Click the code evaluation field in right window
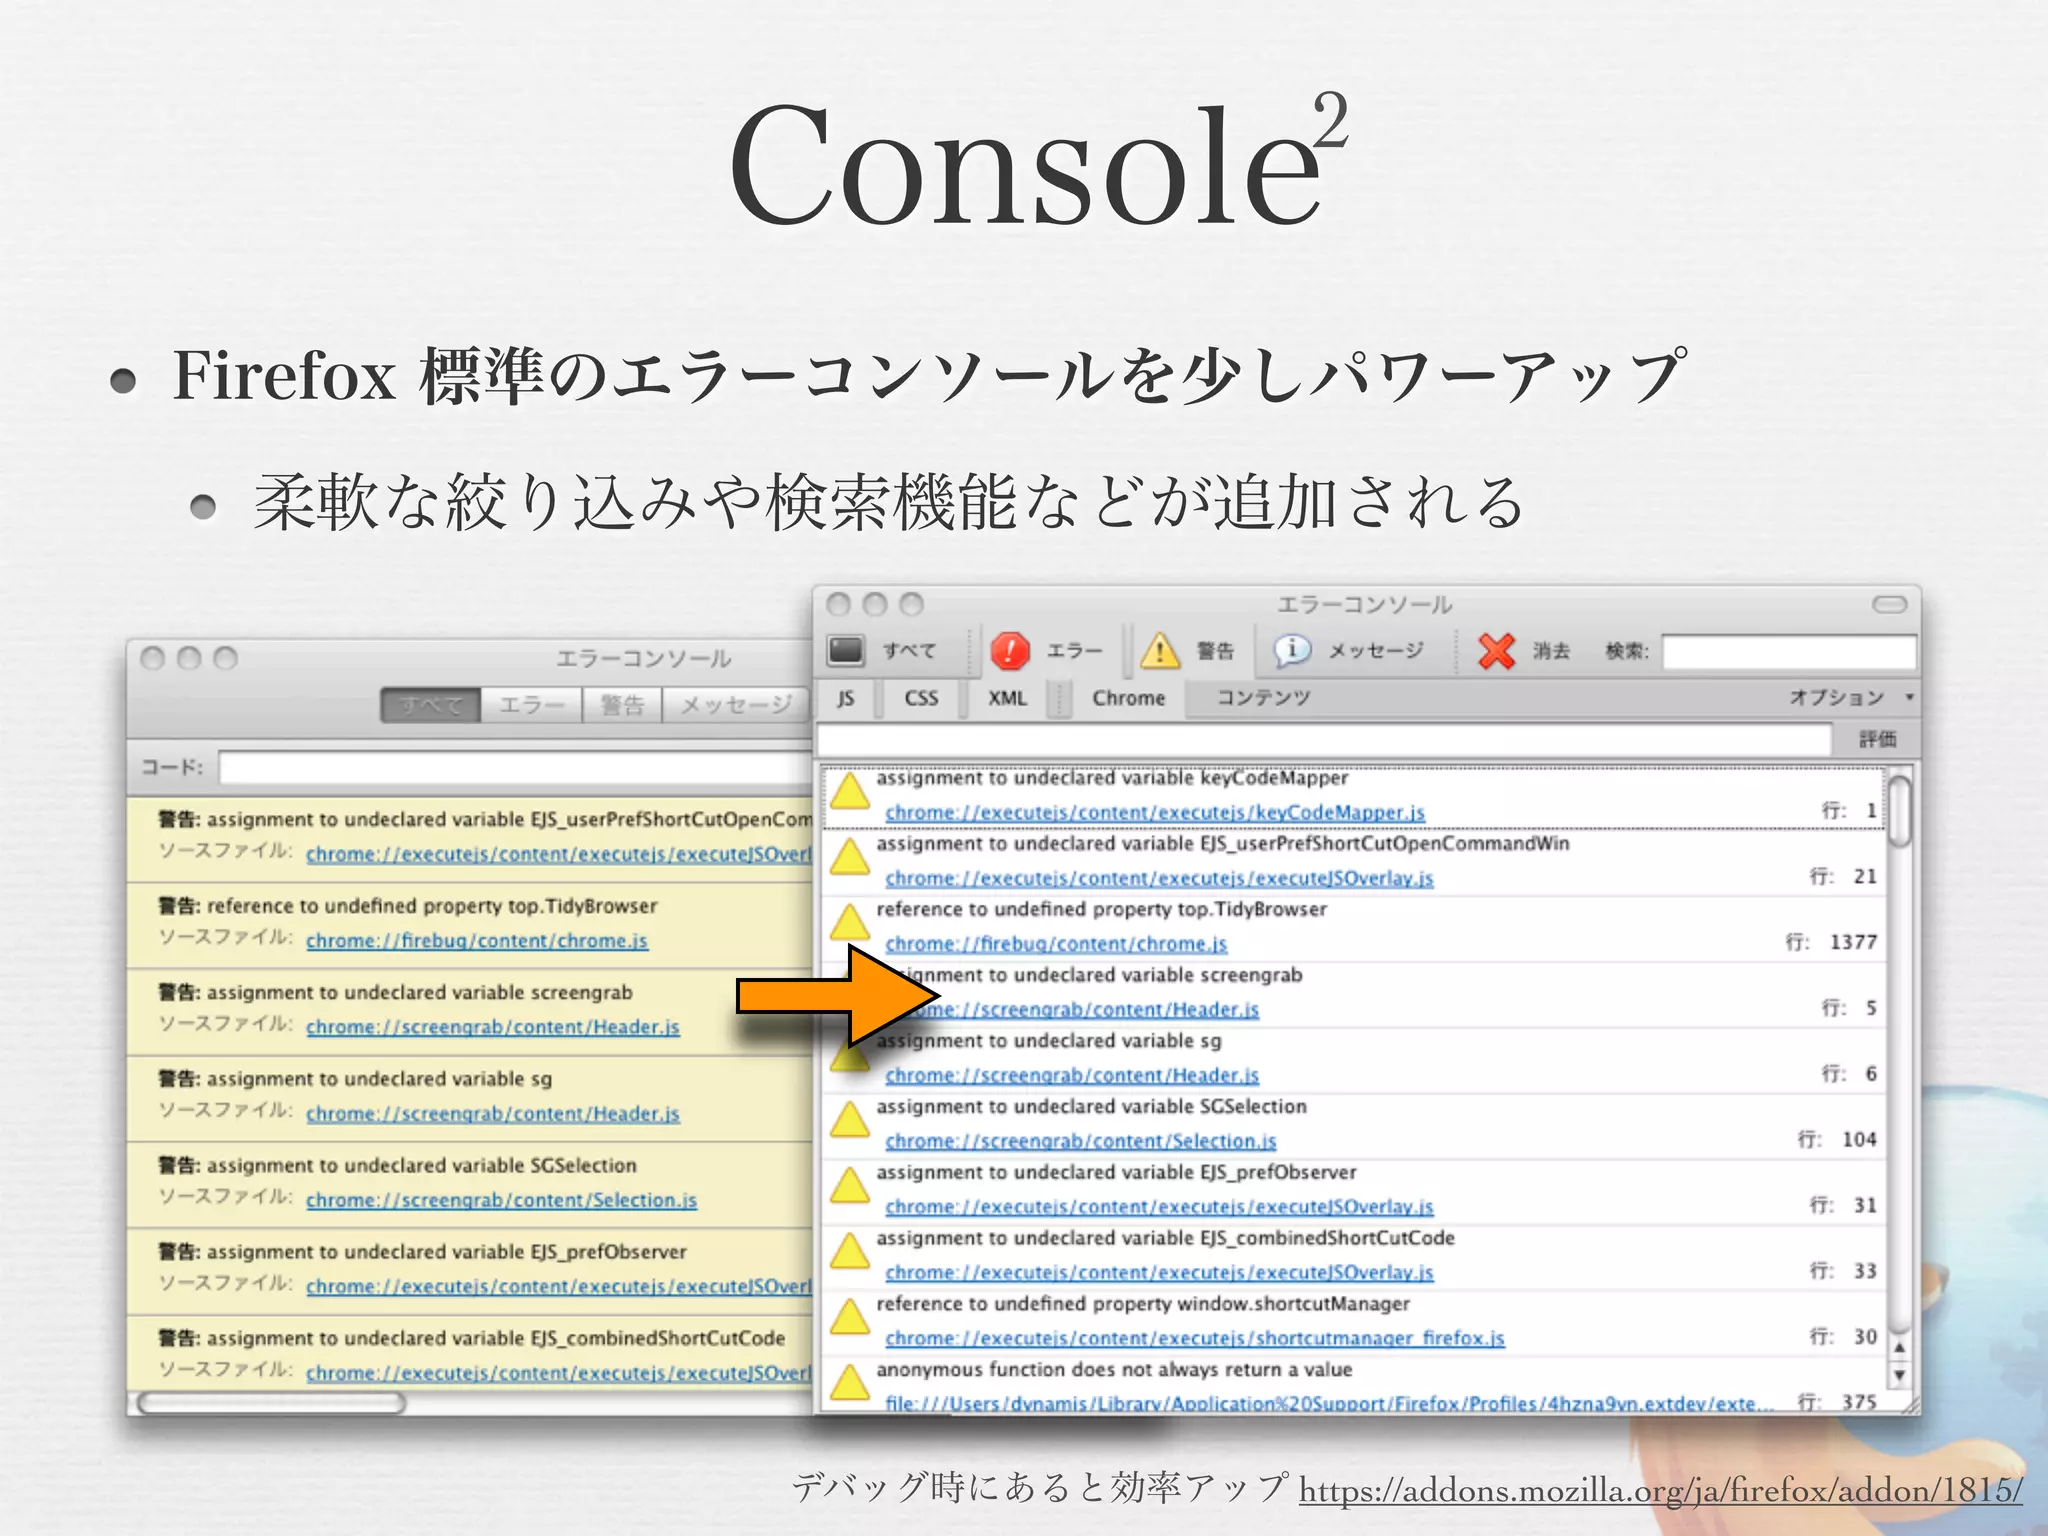This screenshot has width=2048, height=1536. coord(1325,740)
